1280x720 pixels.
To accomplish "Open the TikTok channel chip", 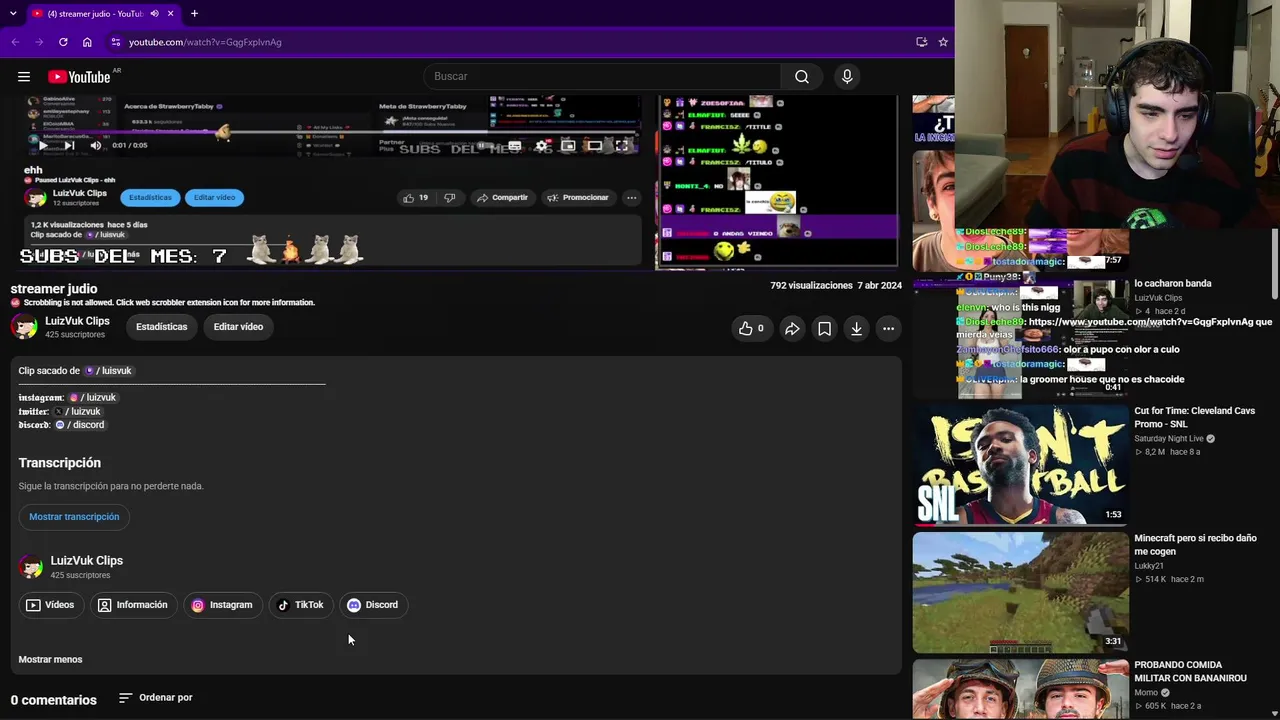I will pos(301,605).
